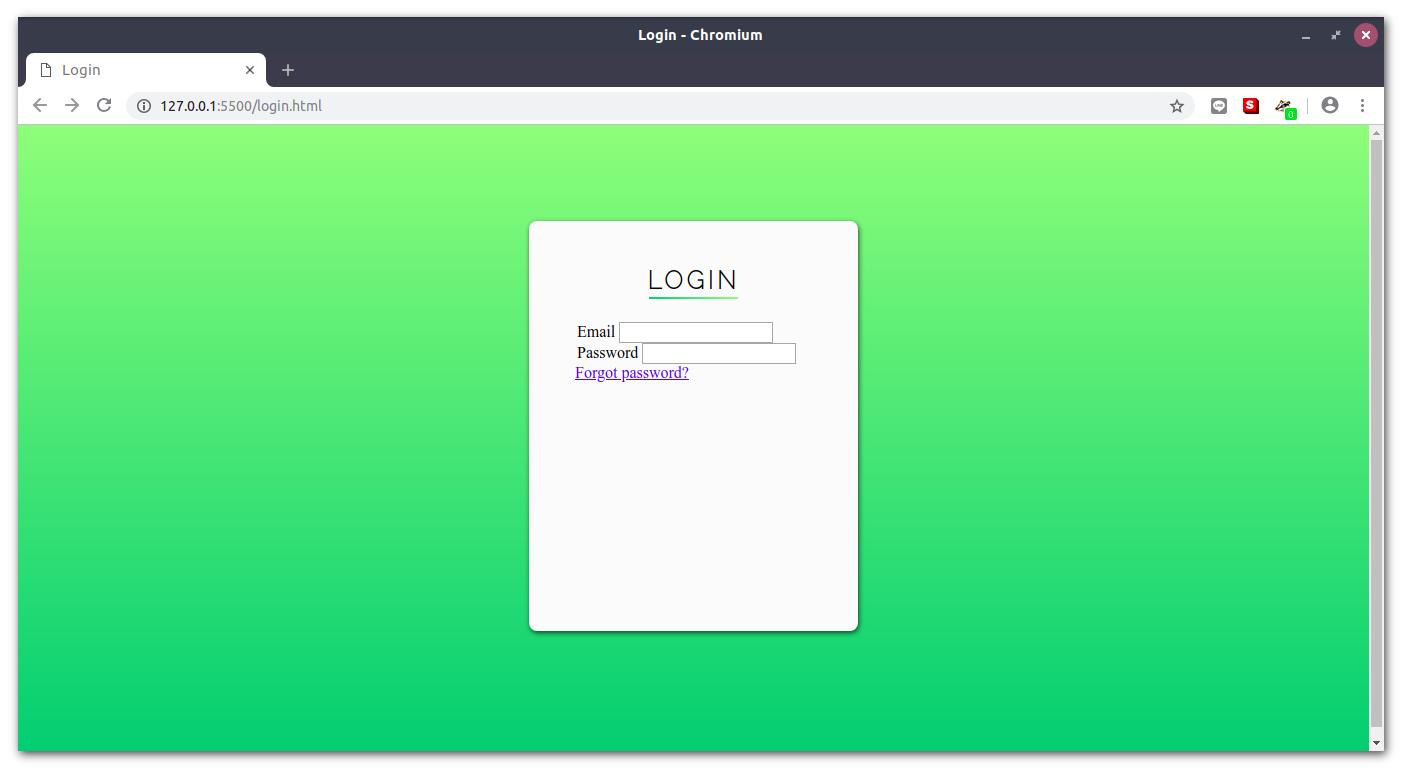Open the Chromium profile avatar menu
This screenshot has height=778, width=1410.
(x=1330, y=105)
